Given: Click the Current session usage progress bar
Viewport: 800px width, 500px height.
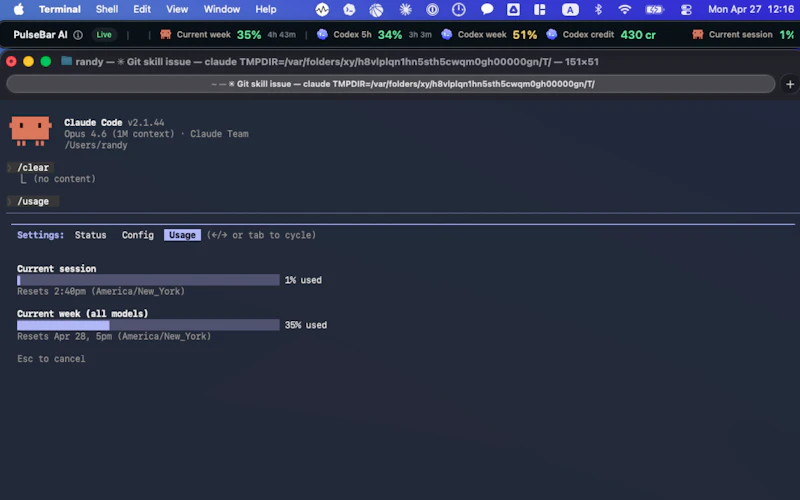Looking at the screenshot, I should click(x=148, y=280).
